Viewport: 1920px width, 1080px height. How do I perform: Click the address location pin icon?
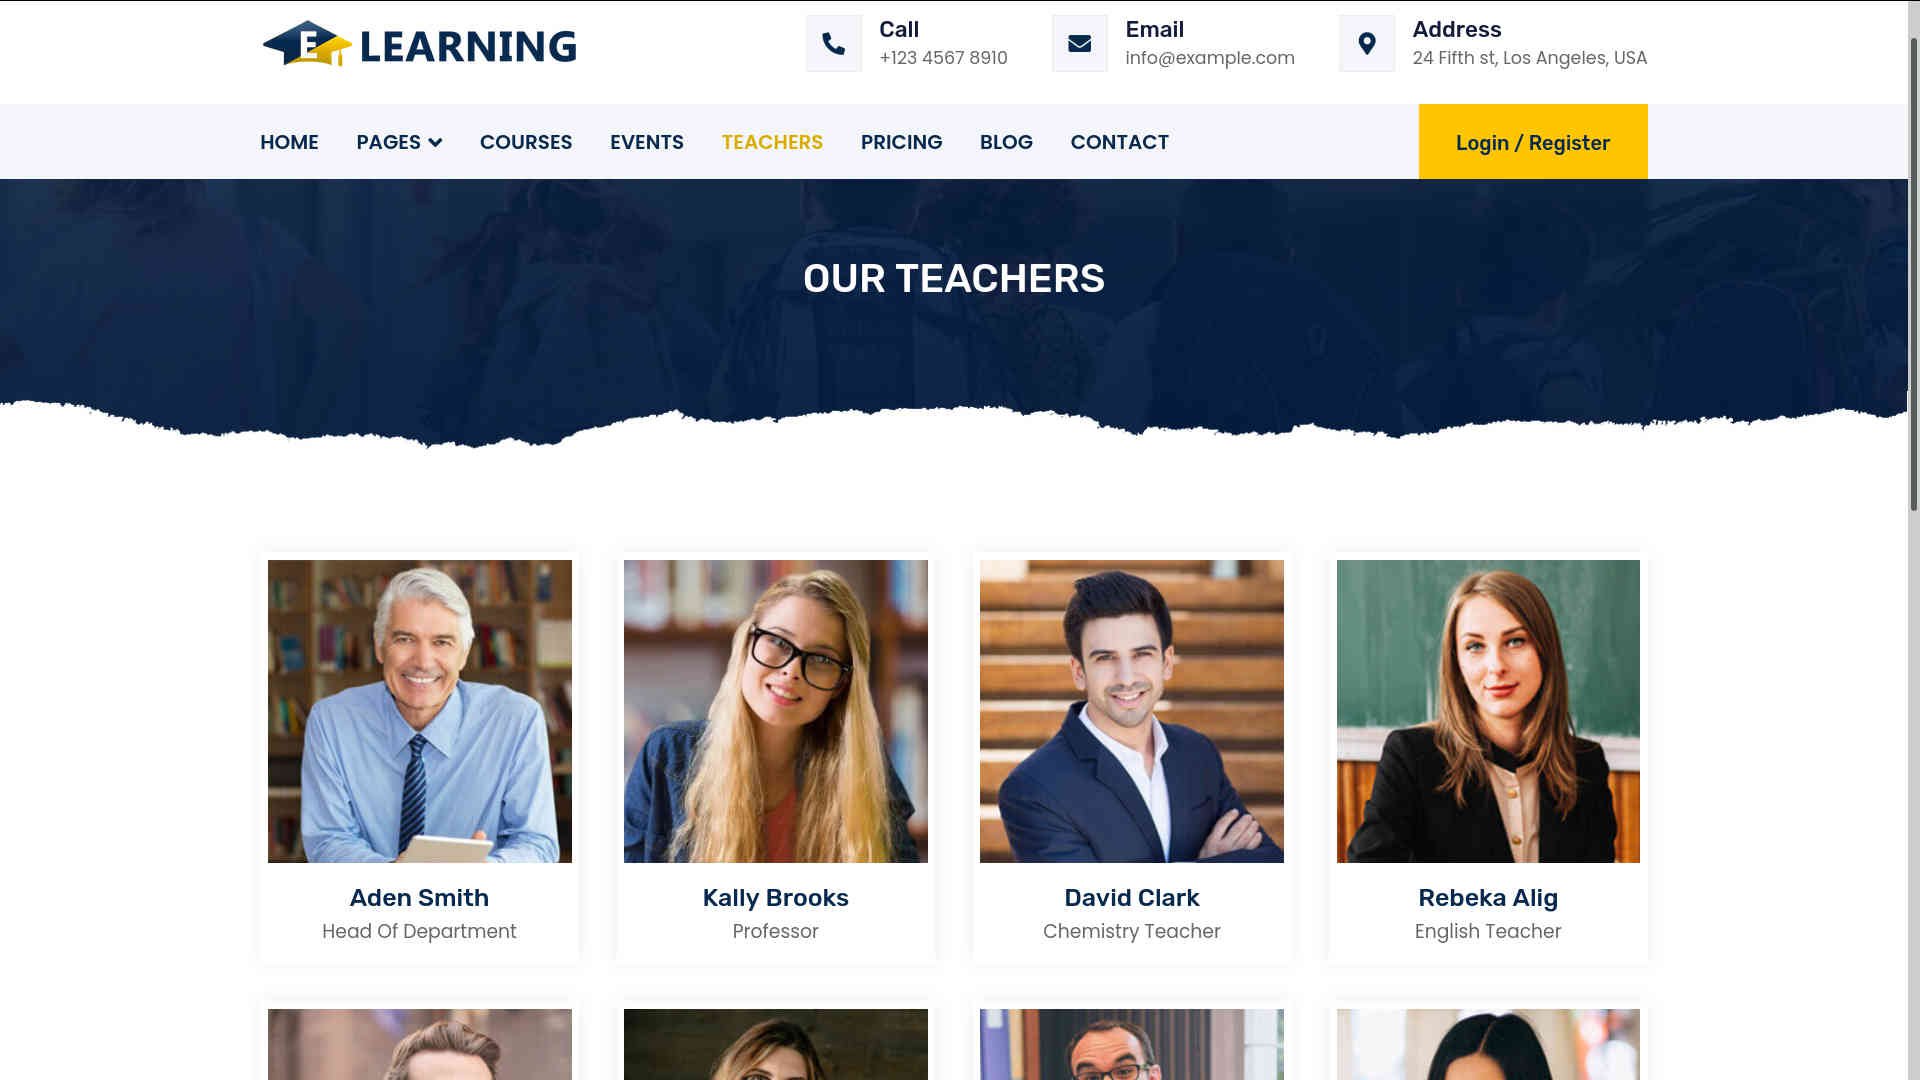[x=1367, y=44]
